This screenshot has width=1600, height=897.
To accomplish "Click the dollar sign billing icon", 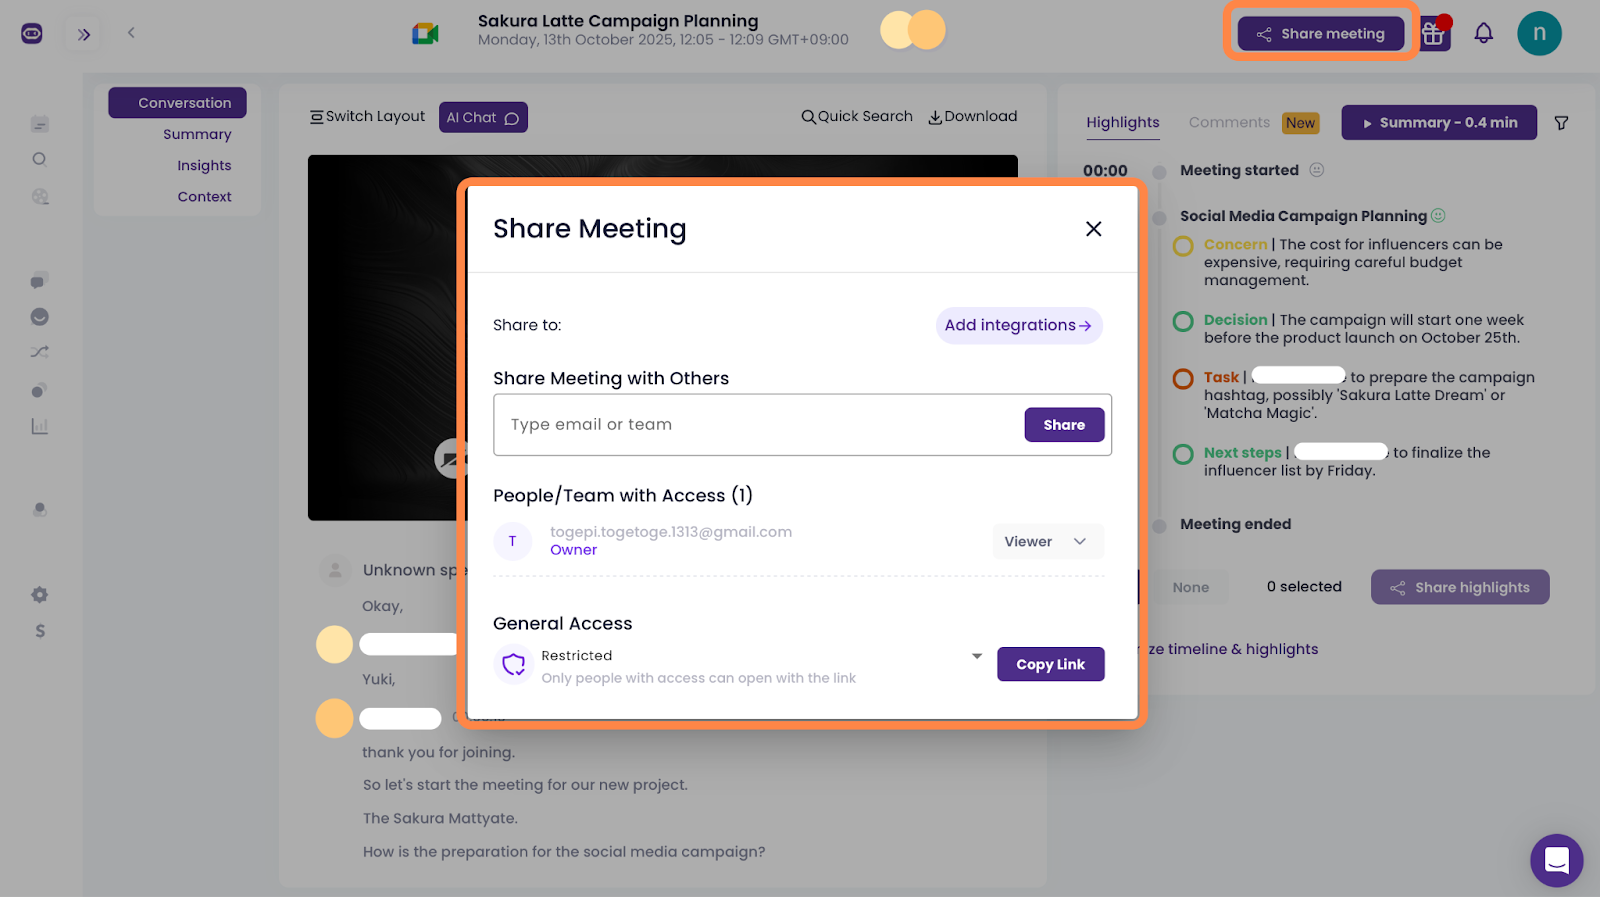I will coord(40,631).
